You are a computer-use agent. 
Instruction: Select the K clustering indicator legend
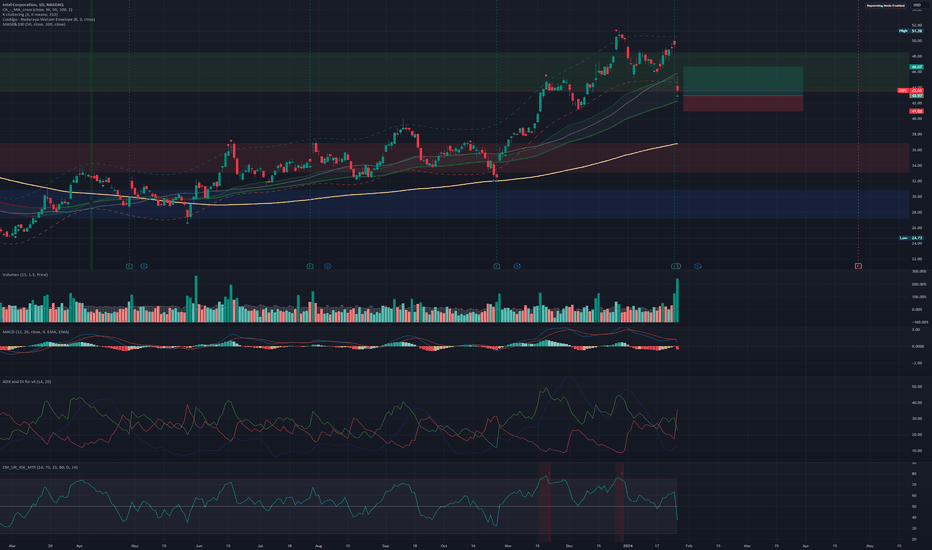point(30,14)
